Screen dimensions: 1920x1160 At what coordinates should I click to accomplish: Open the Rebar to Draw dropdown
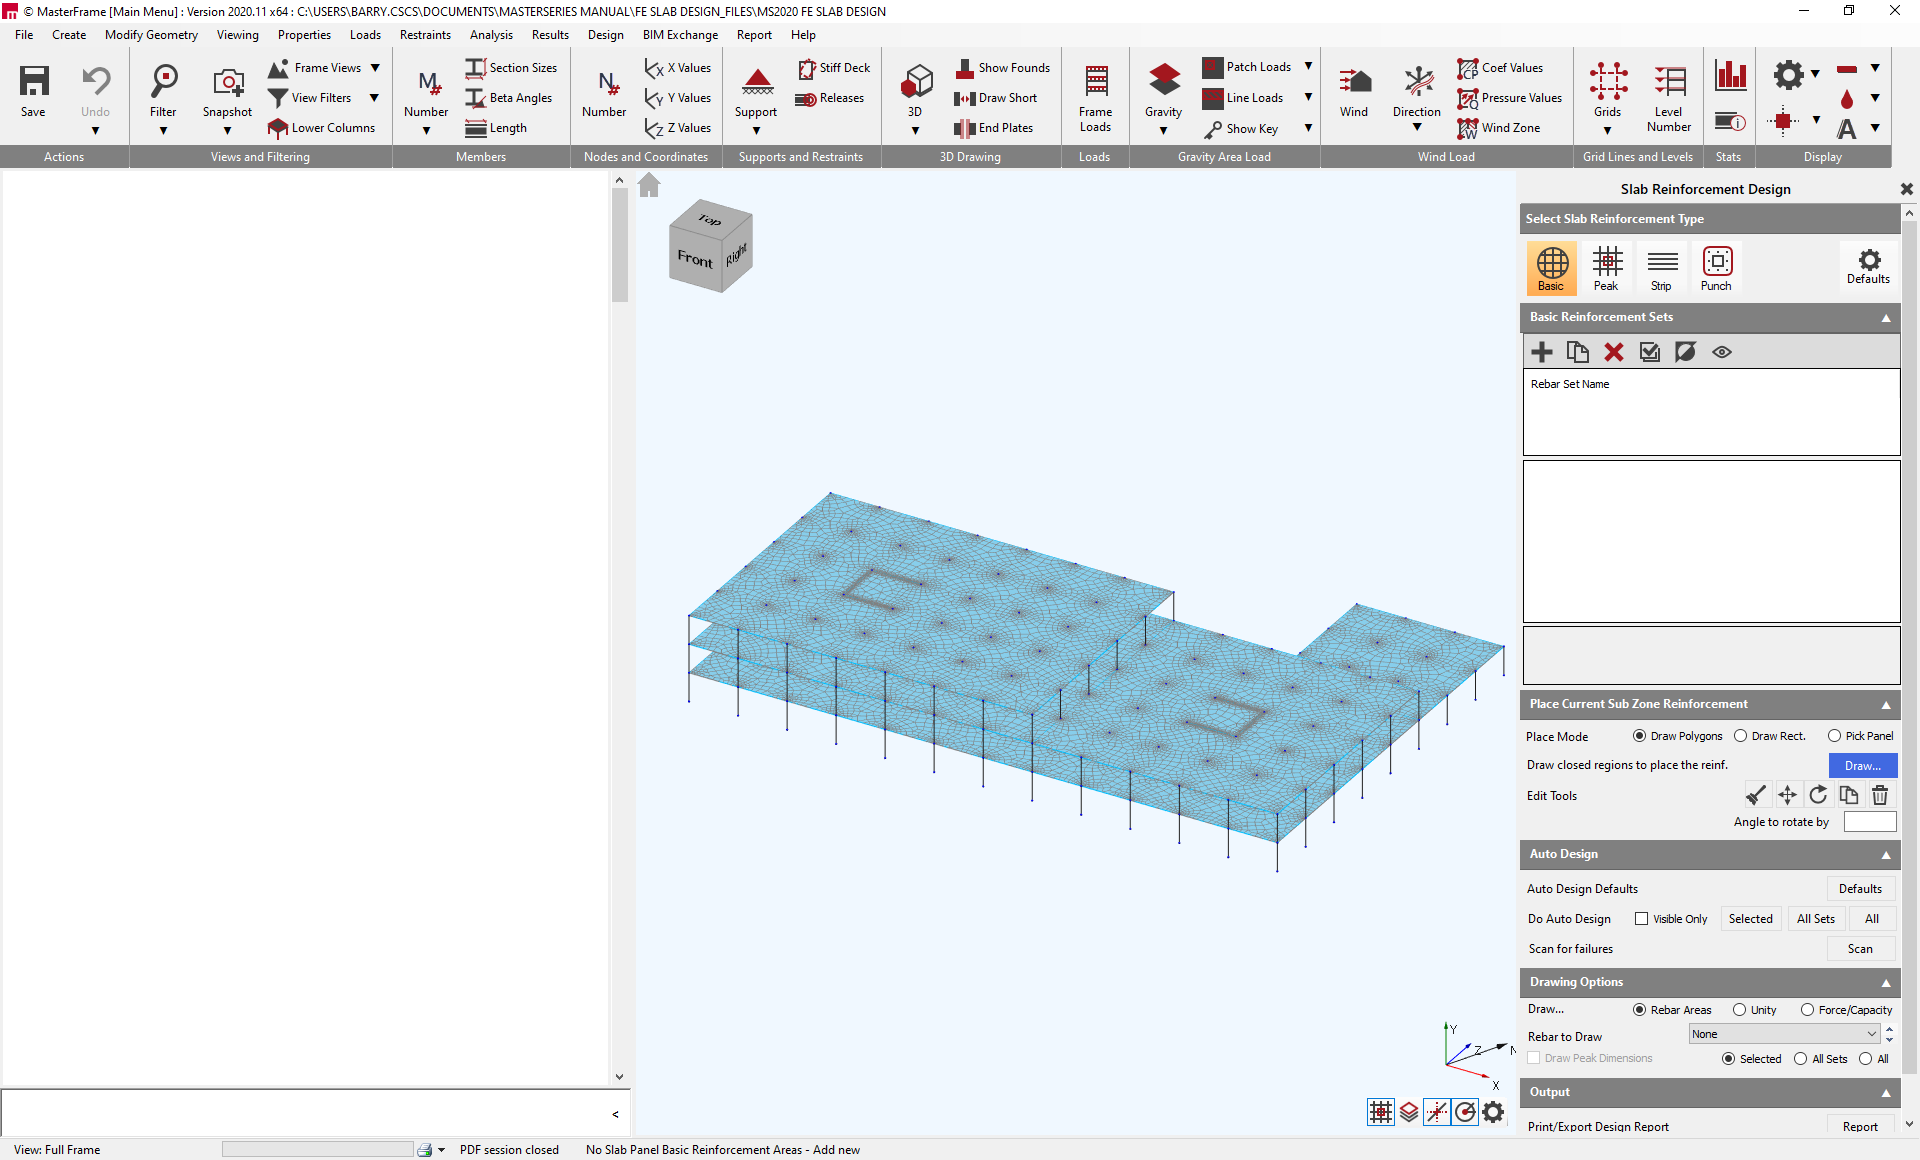pos(1784,1034)
